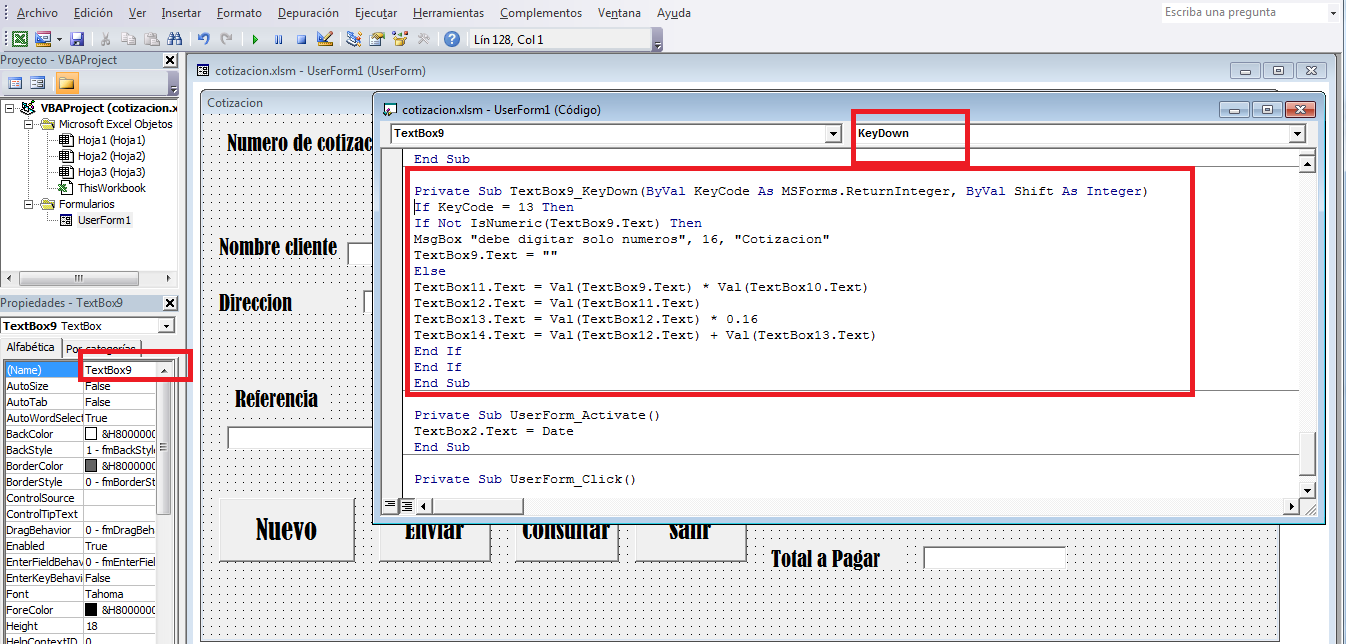The height and width of the screenshot is (644, 1346).
Task: Run the current Sub with Run icon
Action: 255,39
